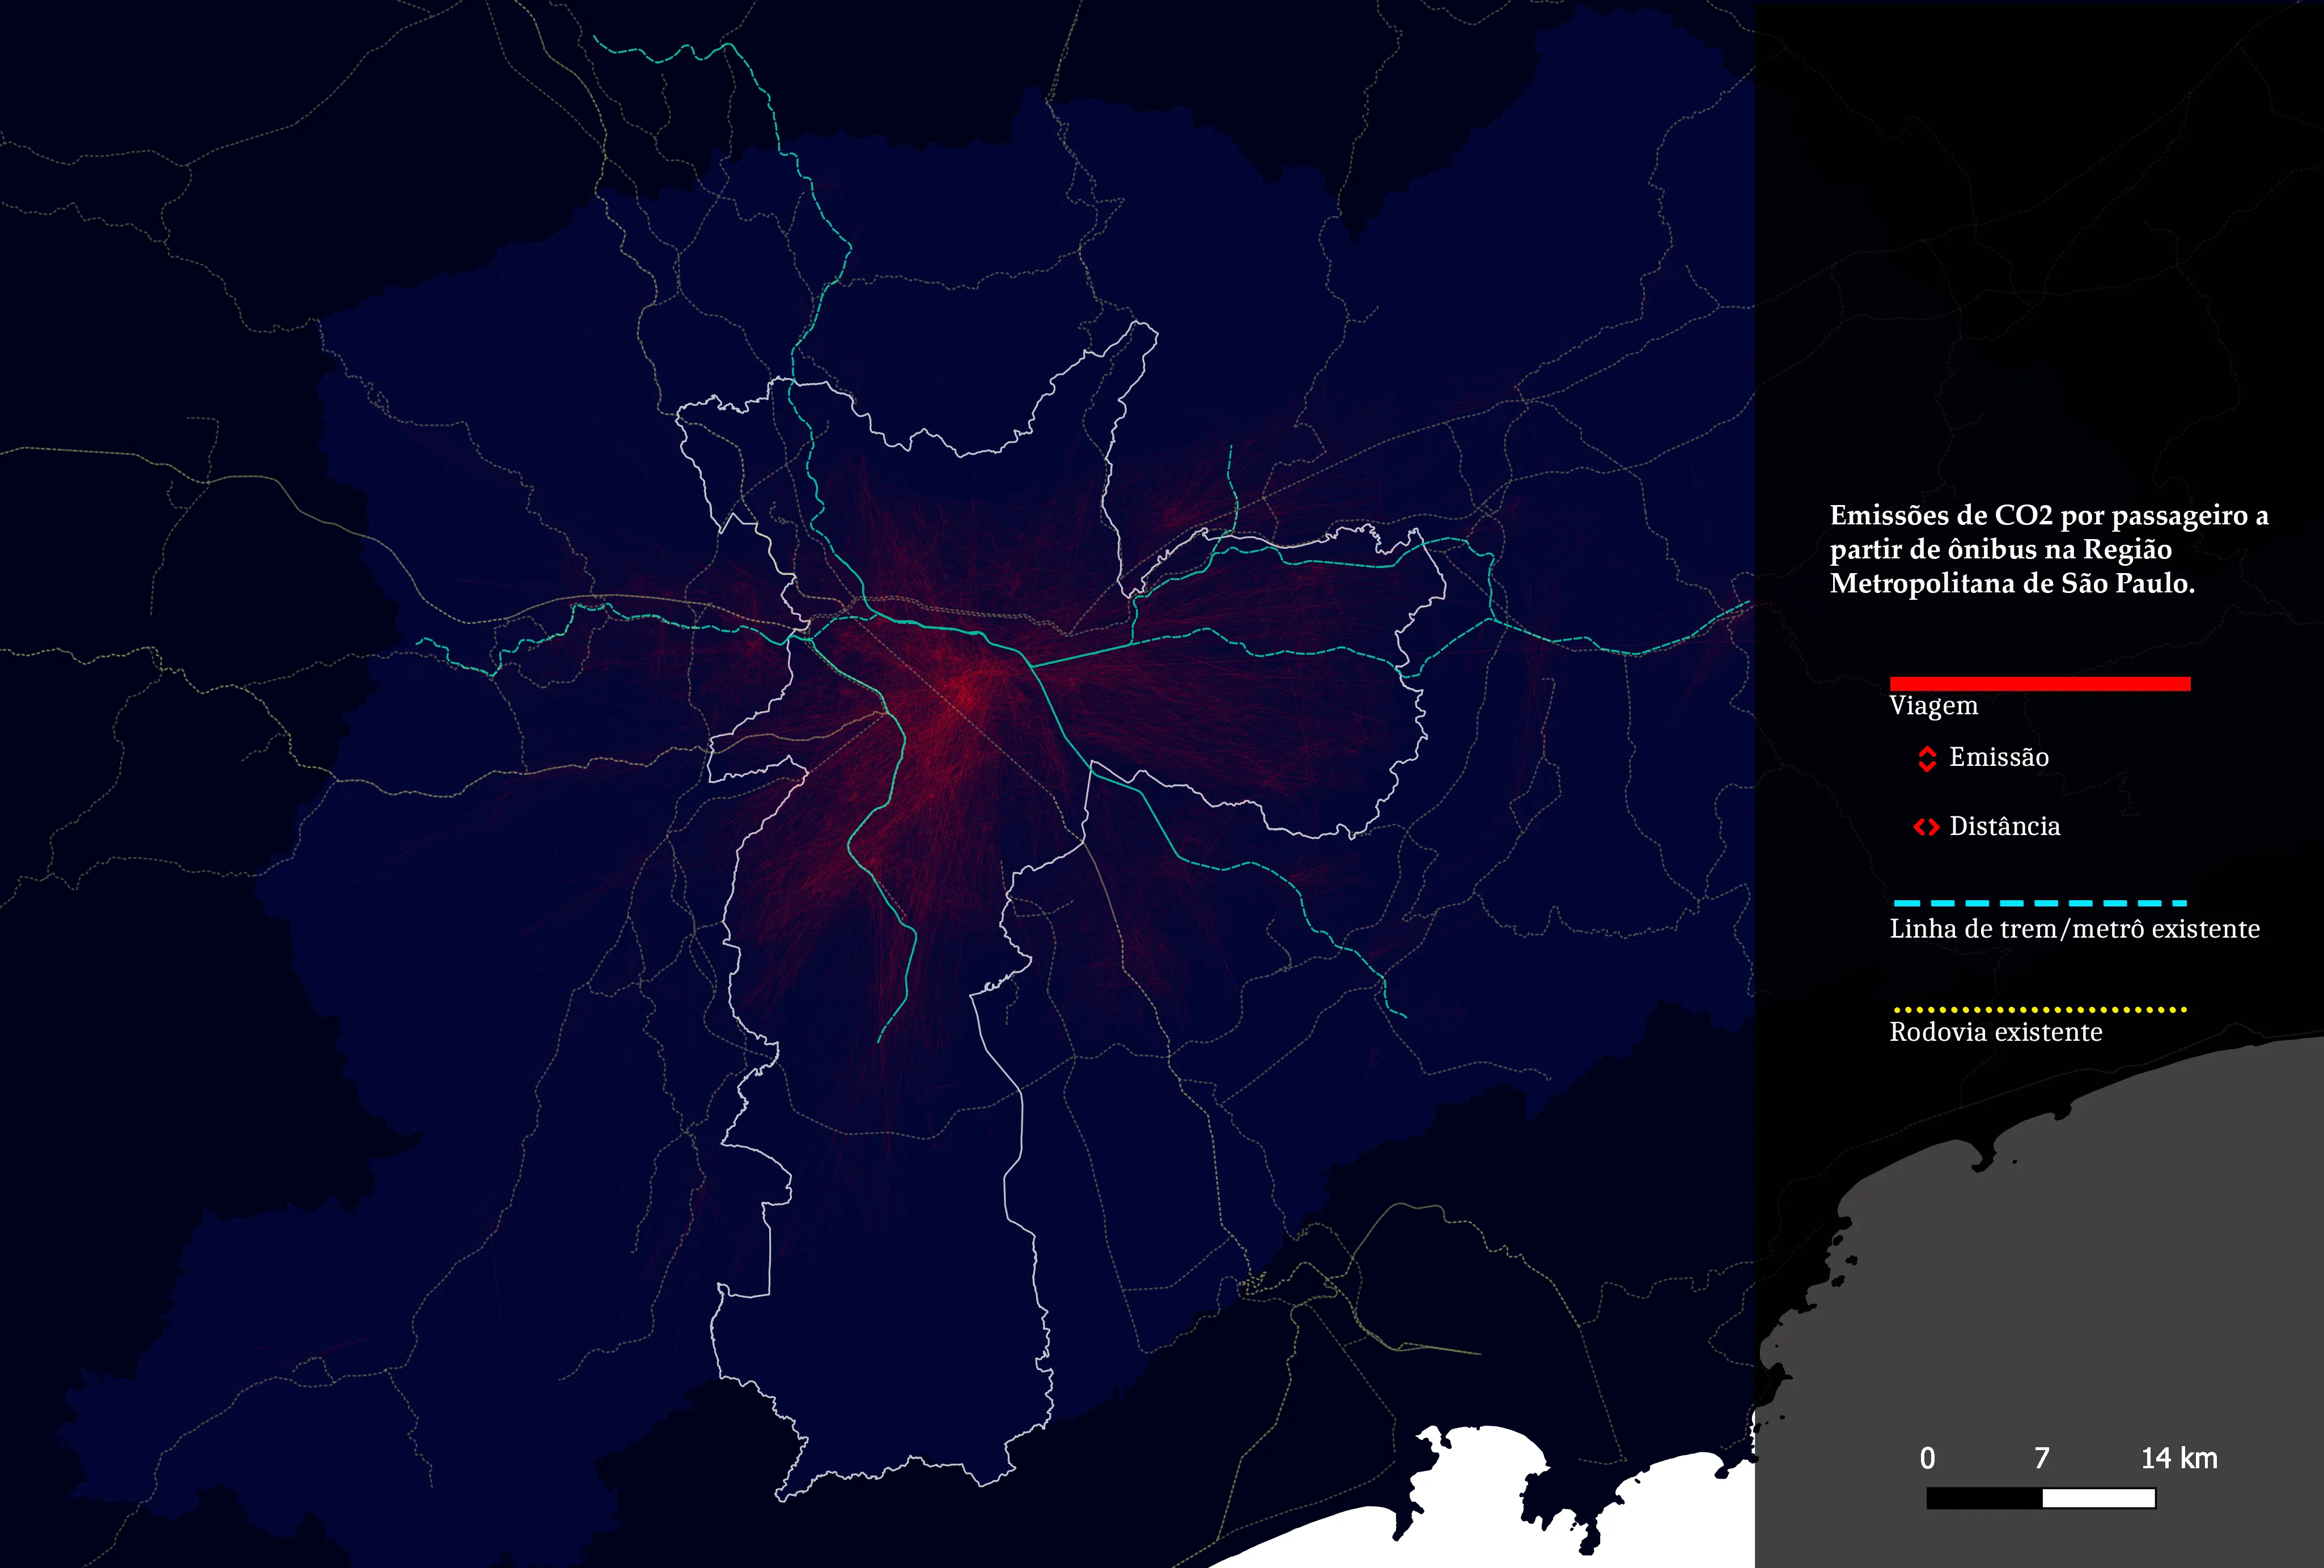
Task: Click the Rodovia existente label
Action: 1995,1032
